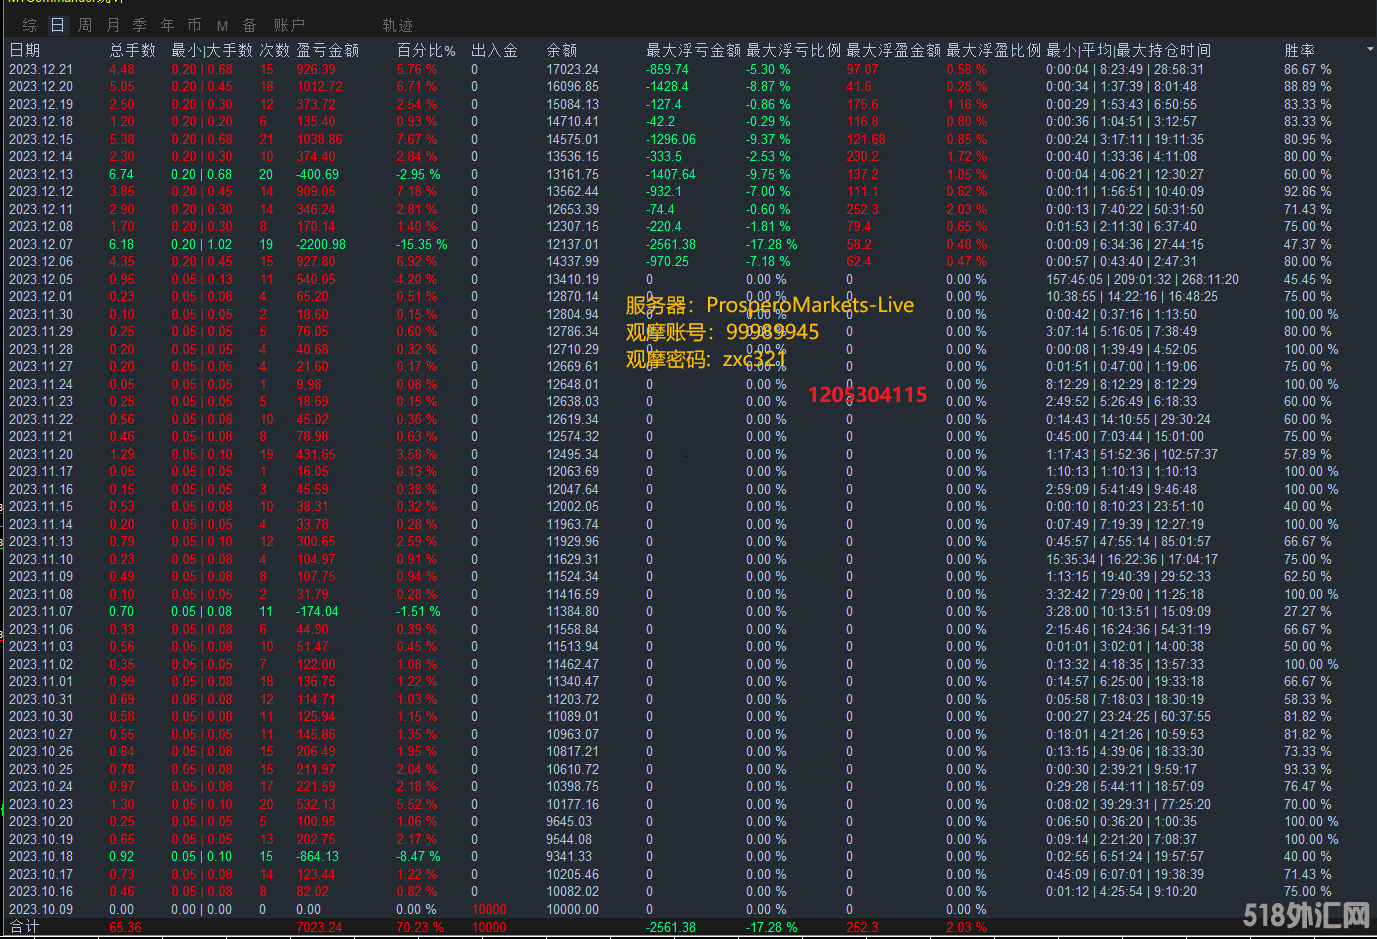
Task: Sort by 盈亏金额 column header
Action: 327,50
